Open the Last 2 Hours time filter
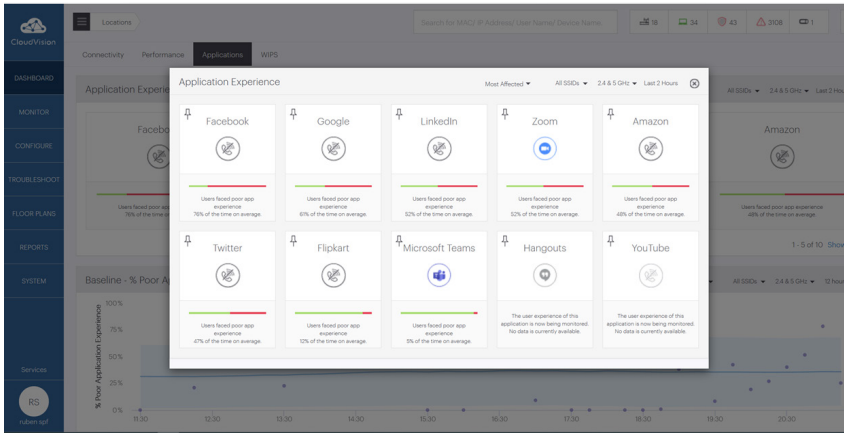 pyautogui.click(x=661, y=83)
